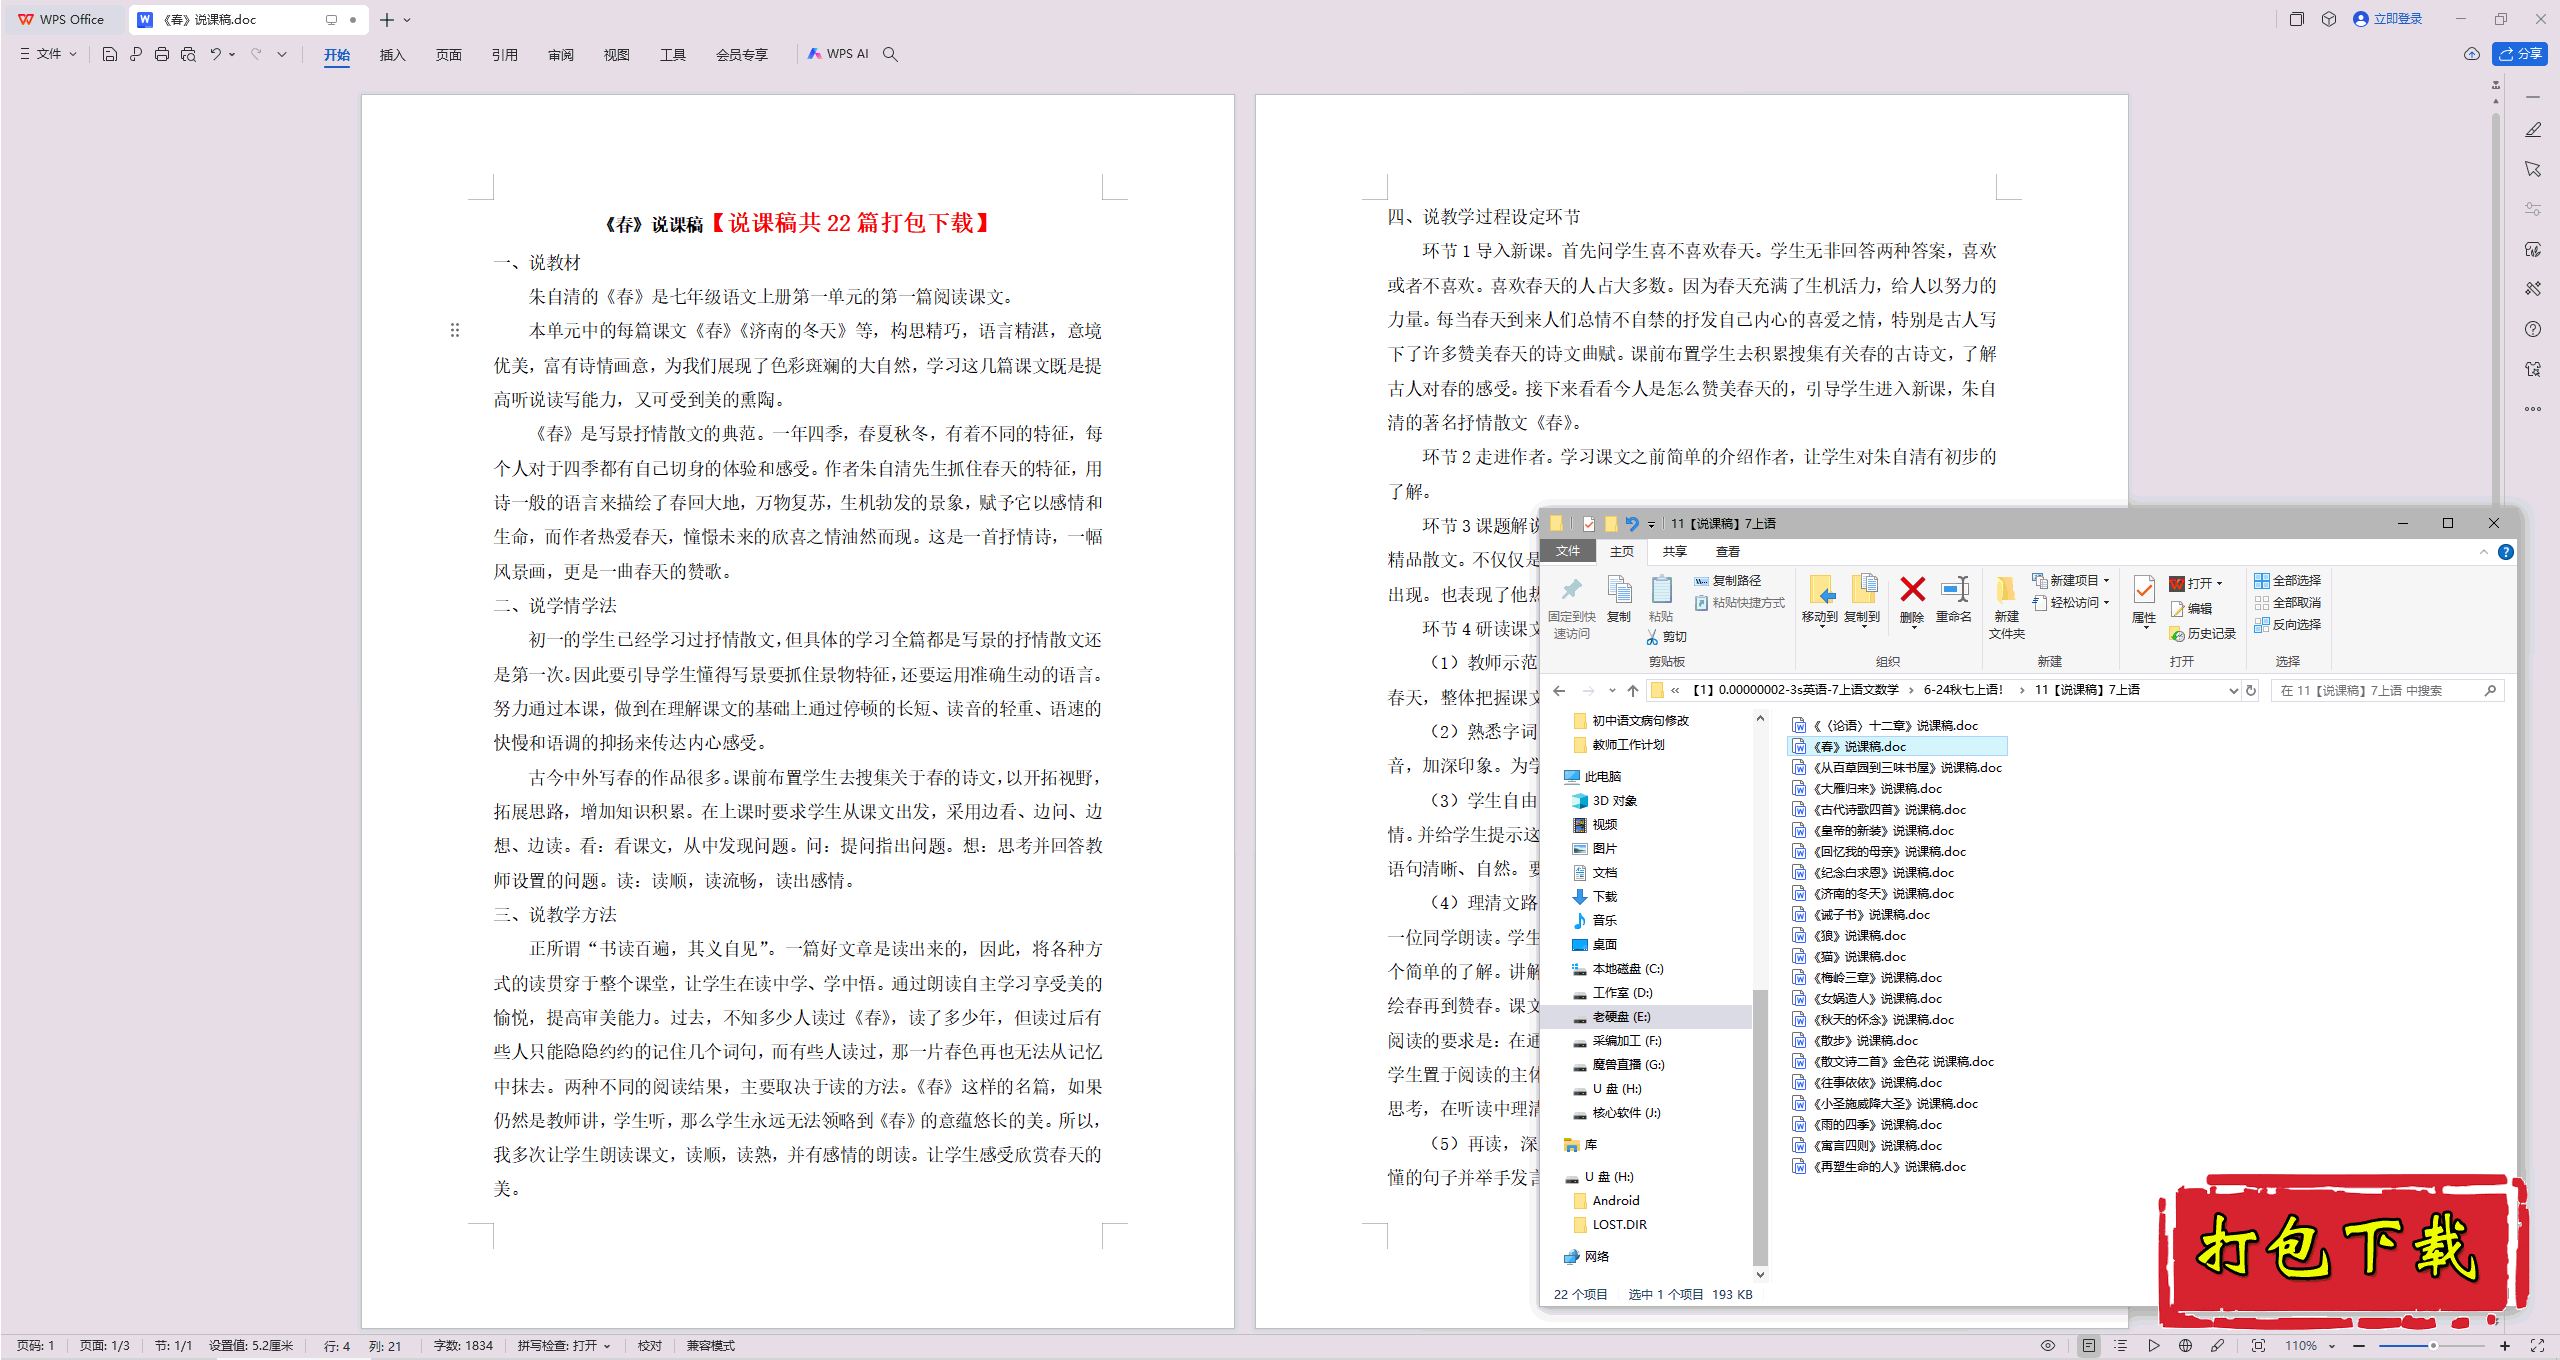Viewport: 2560px width, 1360px height.
Task: Open the 文件 menu dropdown in WPS
Action: point(48,54)
